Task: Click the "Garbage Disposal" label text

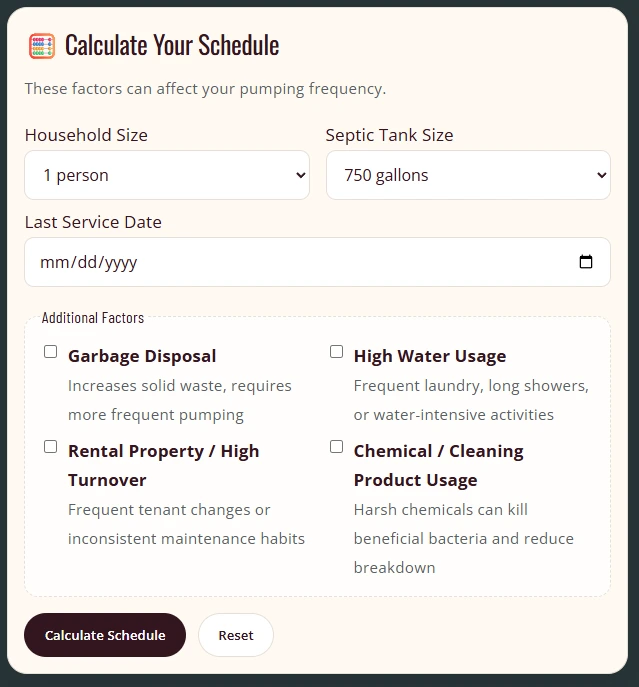Action: pos(142,356)
